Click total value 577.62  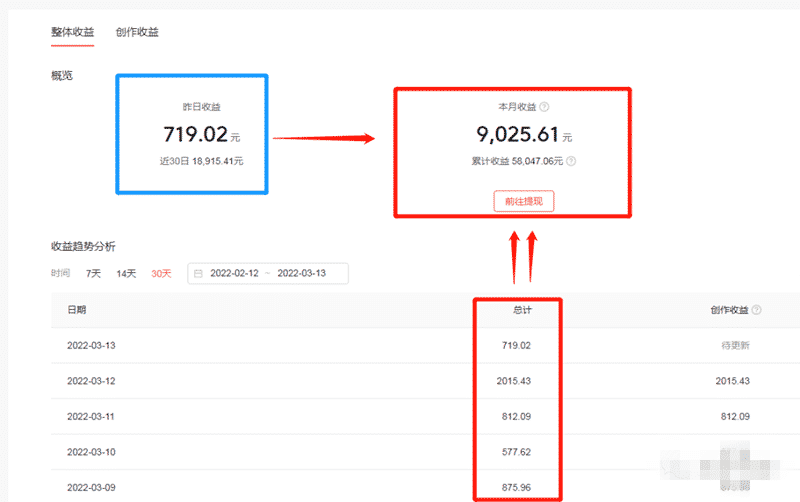[x=516, y=452]
